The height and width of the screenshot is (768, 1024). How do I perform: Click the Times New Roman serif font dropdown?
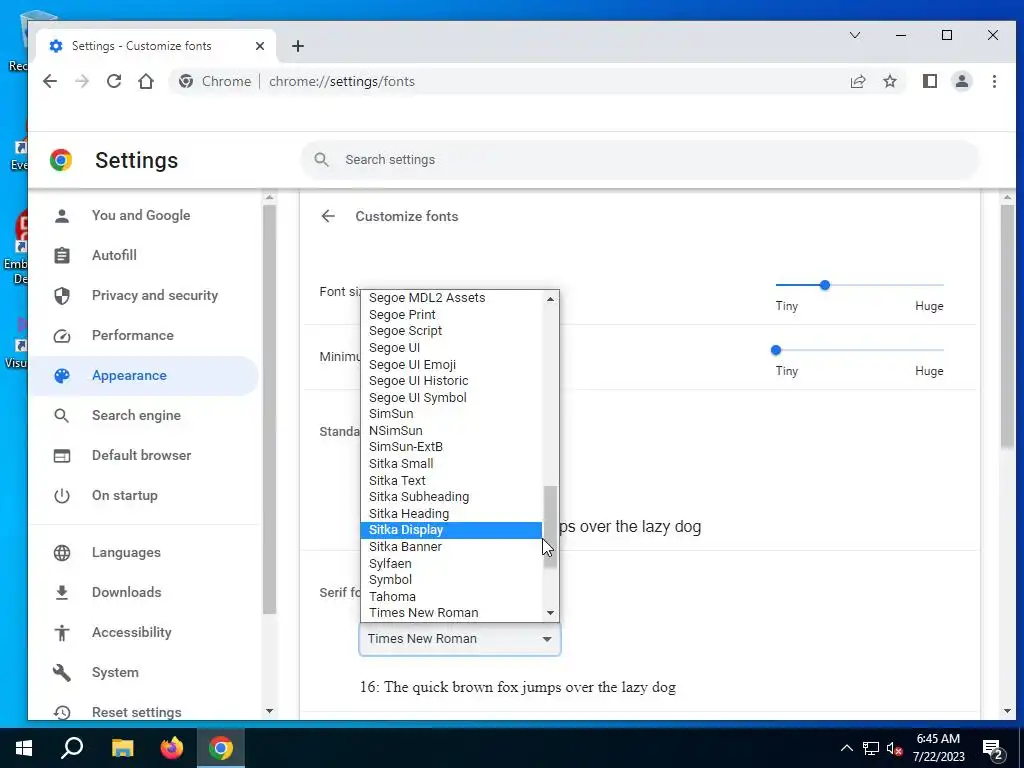point(460,639)
